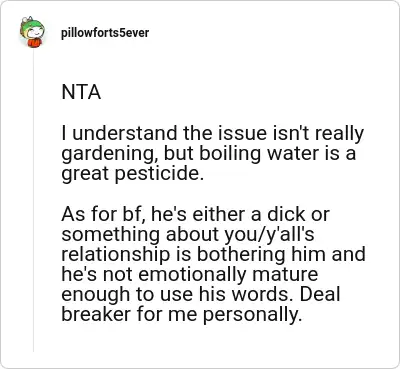Collapse the comment thread line
Viewport: 400px width, 369px height.
[33, 200]
